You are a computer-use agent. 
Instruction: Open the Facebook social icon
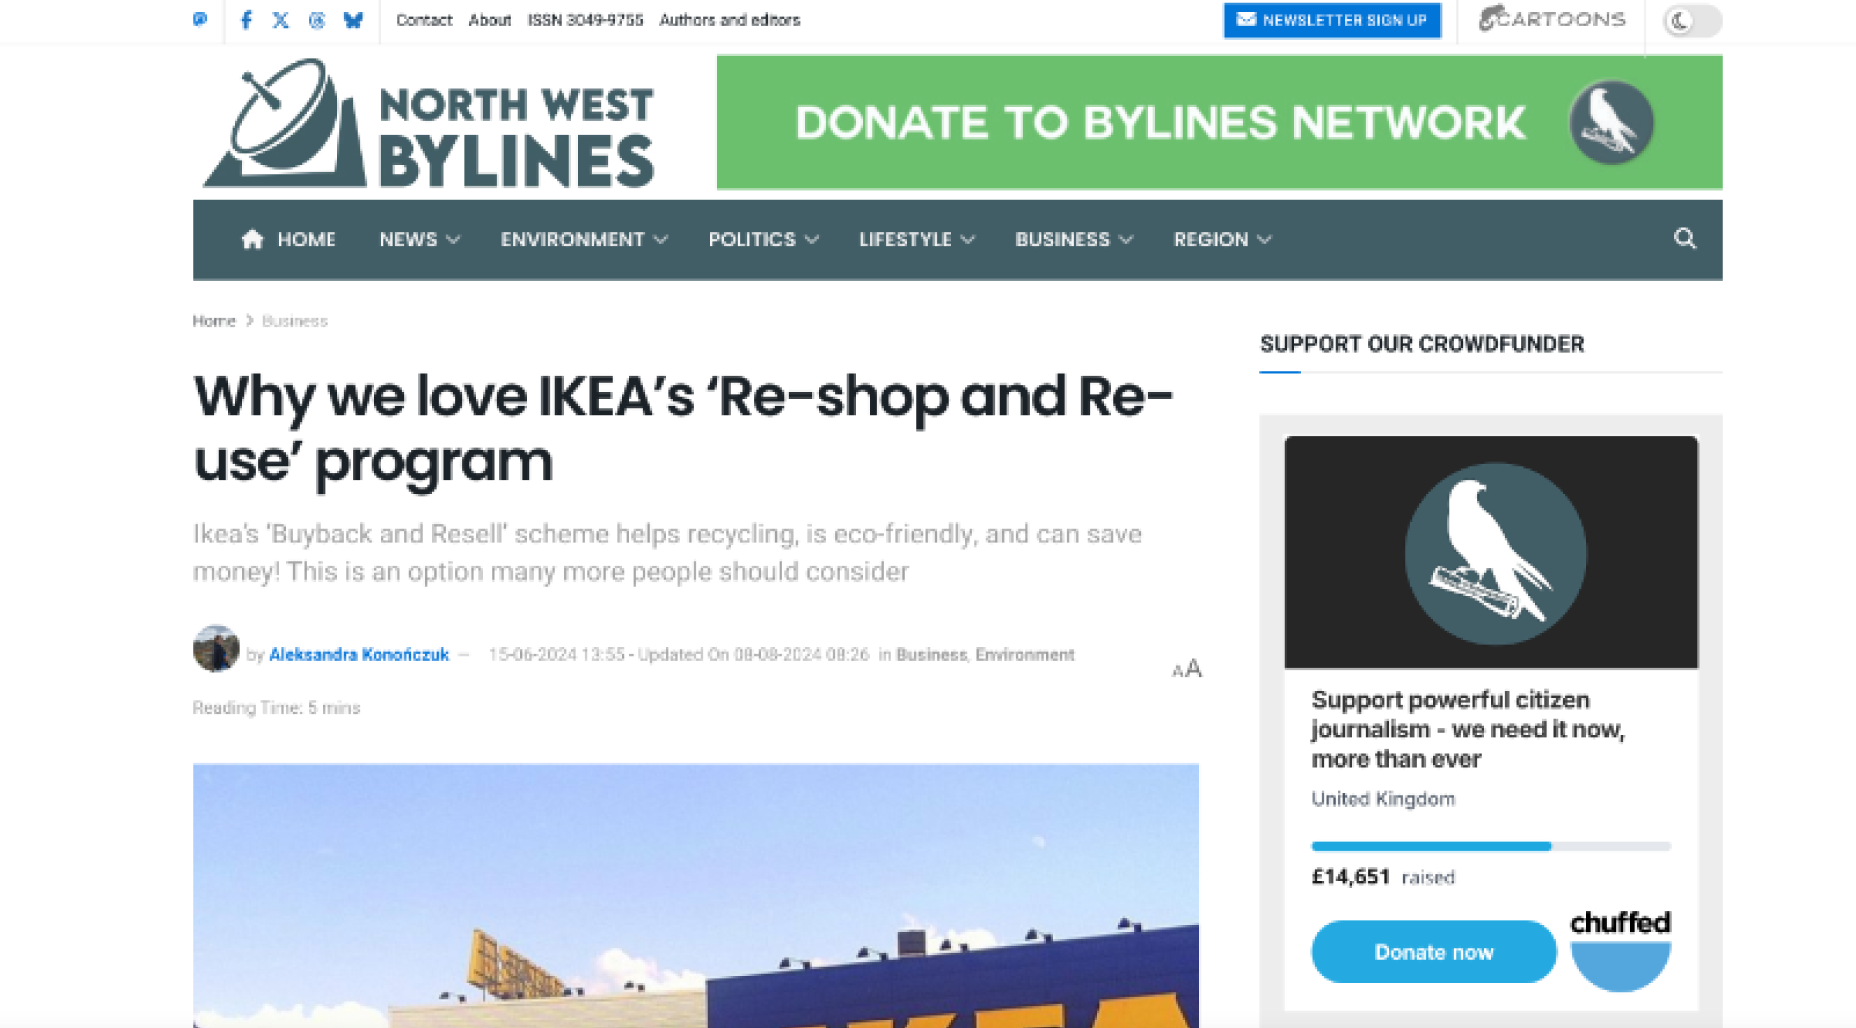coord(246,20)
